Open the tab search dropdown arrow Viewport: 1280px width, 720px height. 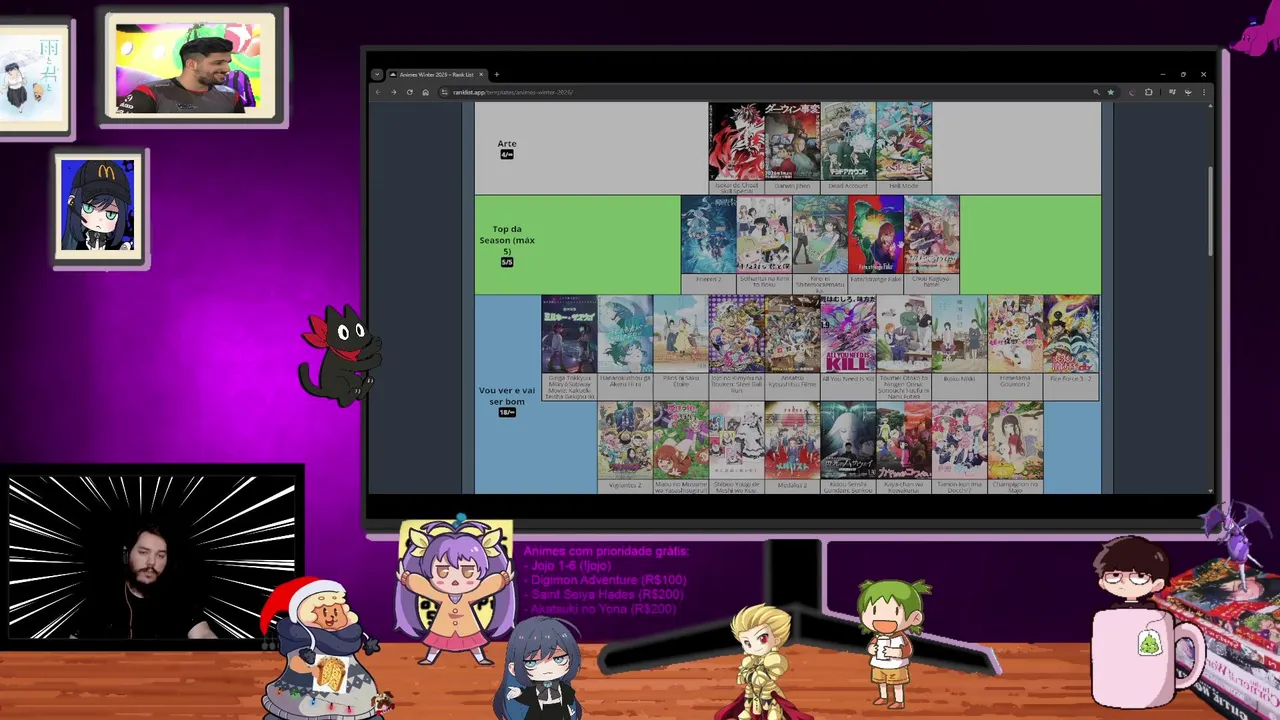point(377,74)
